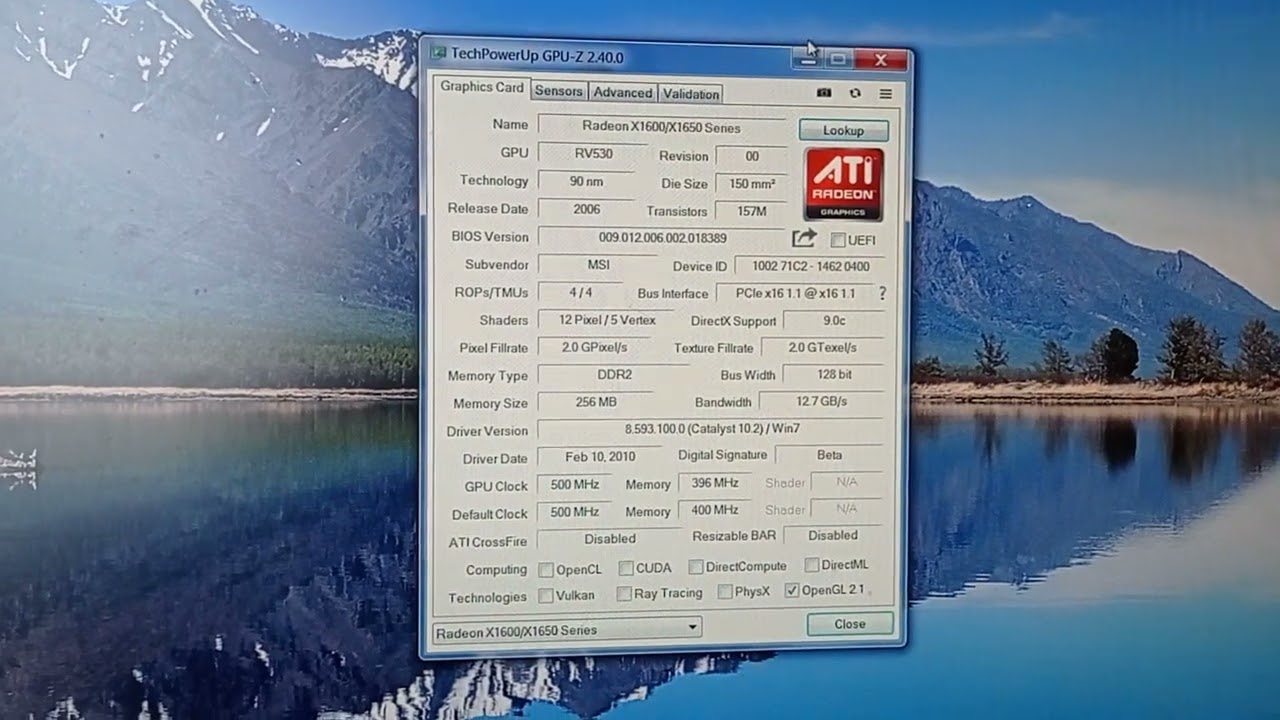This screenshot has height=720, width=1280.
Task: Open the Radeon X1600/X1650 Series GPU dropdown
Action: pos(567,630)
